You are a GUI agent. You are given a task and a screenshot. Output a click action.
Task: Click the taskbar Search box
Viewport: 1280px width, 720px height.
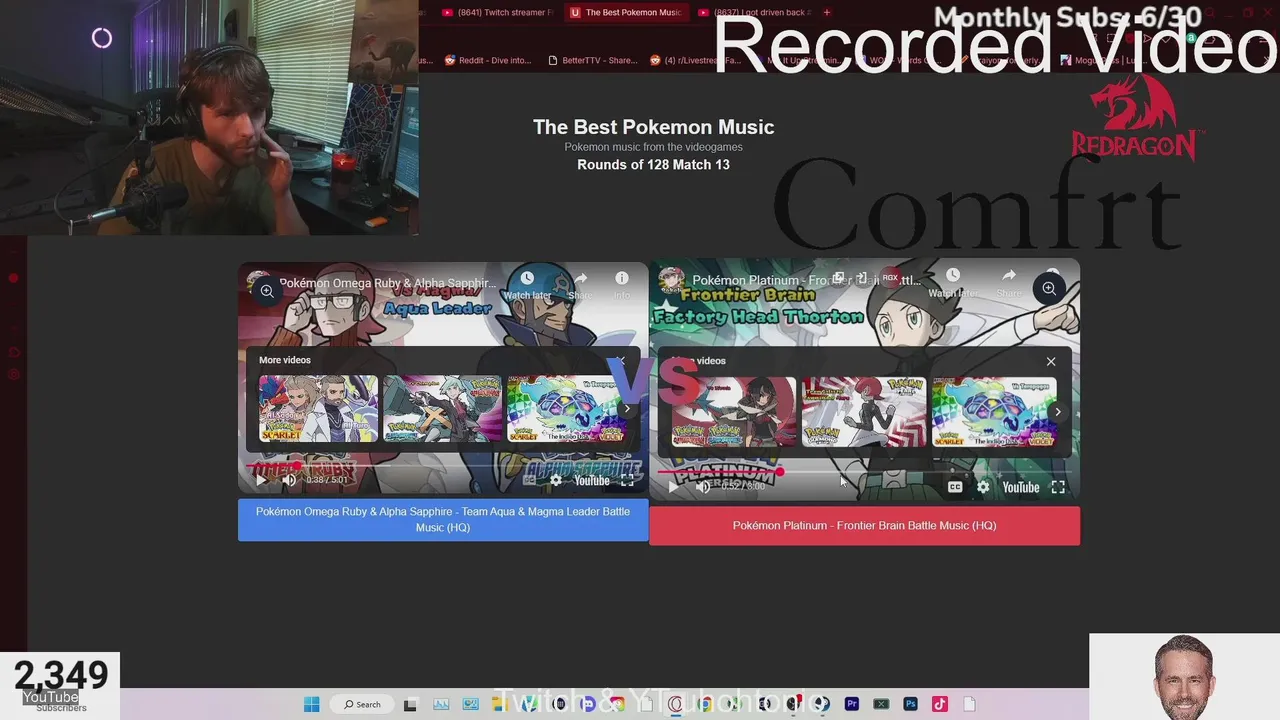362,704
